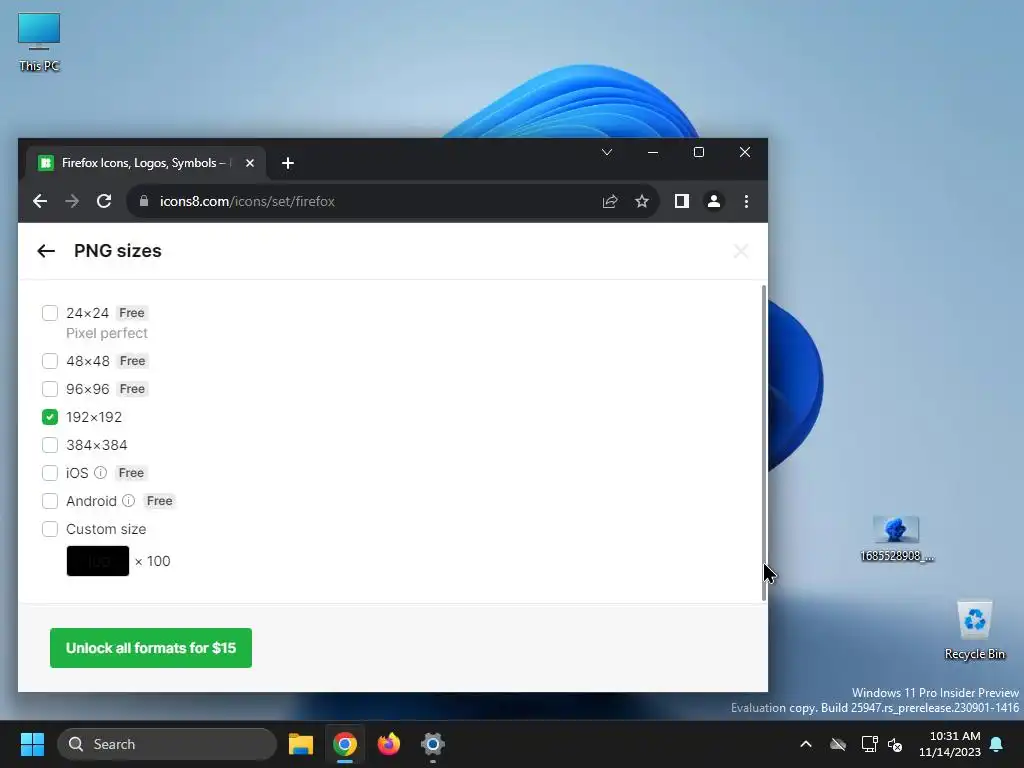Click the custom size width field
This screenshot has height=768, width=1024.
click(98, 561)
